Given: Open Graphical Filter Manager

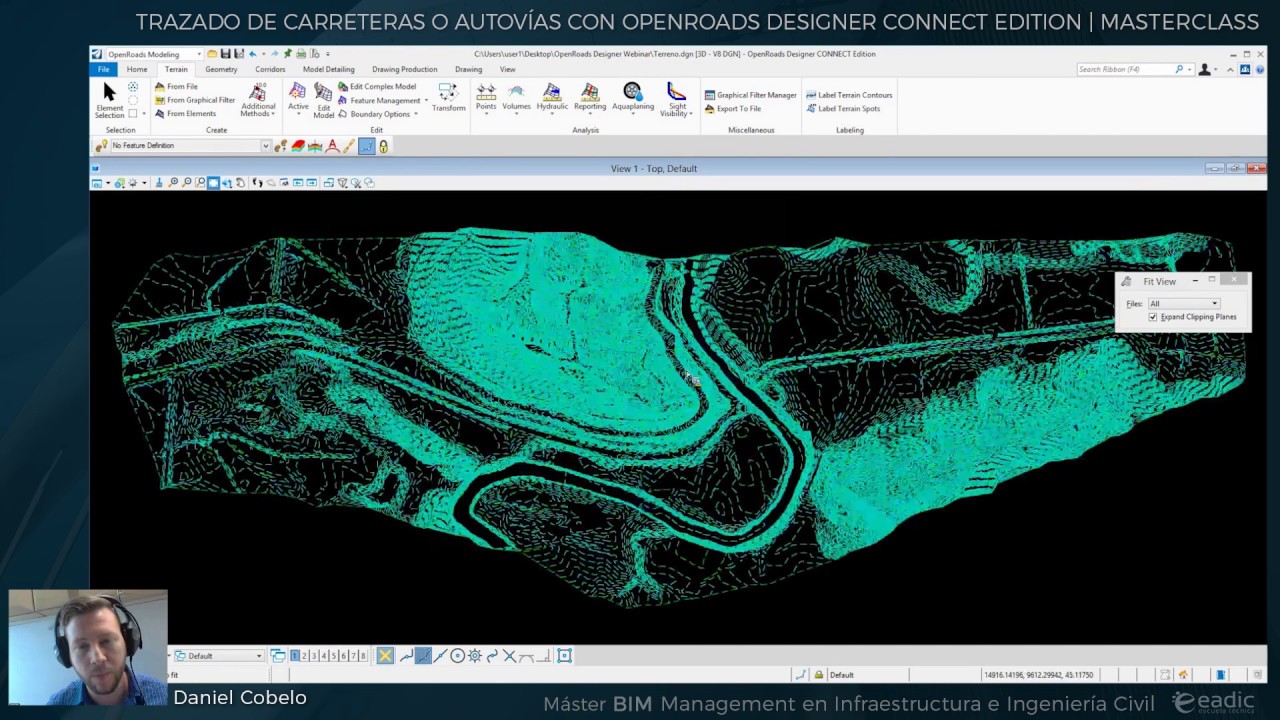Looking at the screenshot, I should (751, 95).
